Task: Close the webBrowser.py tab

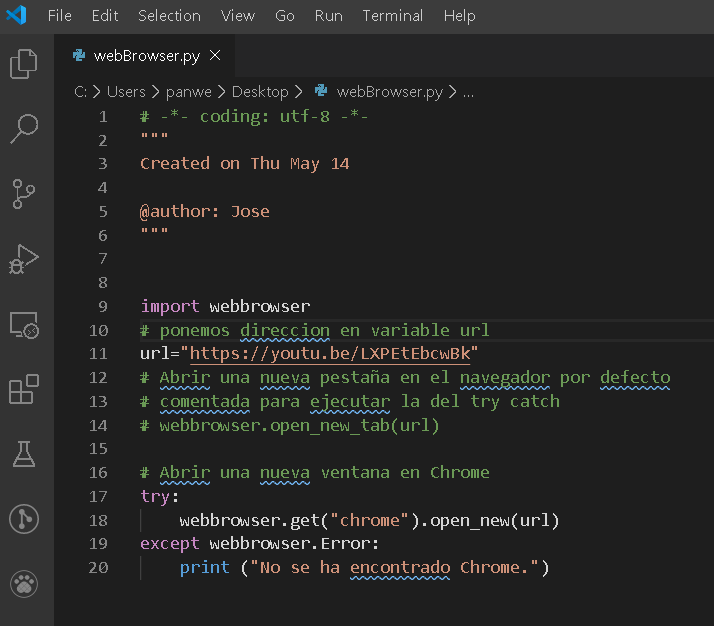Action: (215, 56)
